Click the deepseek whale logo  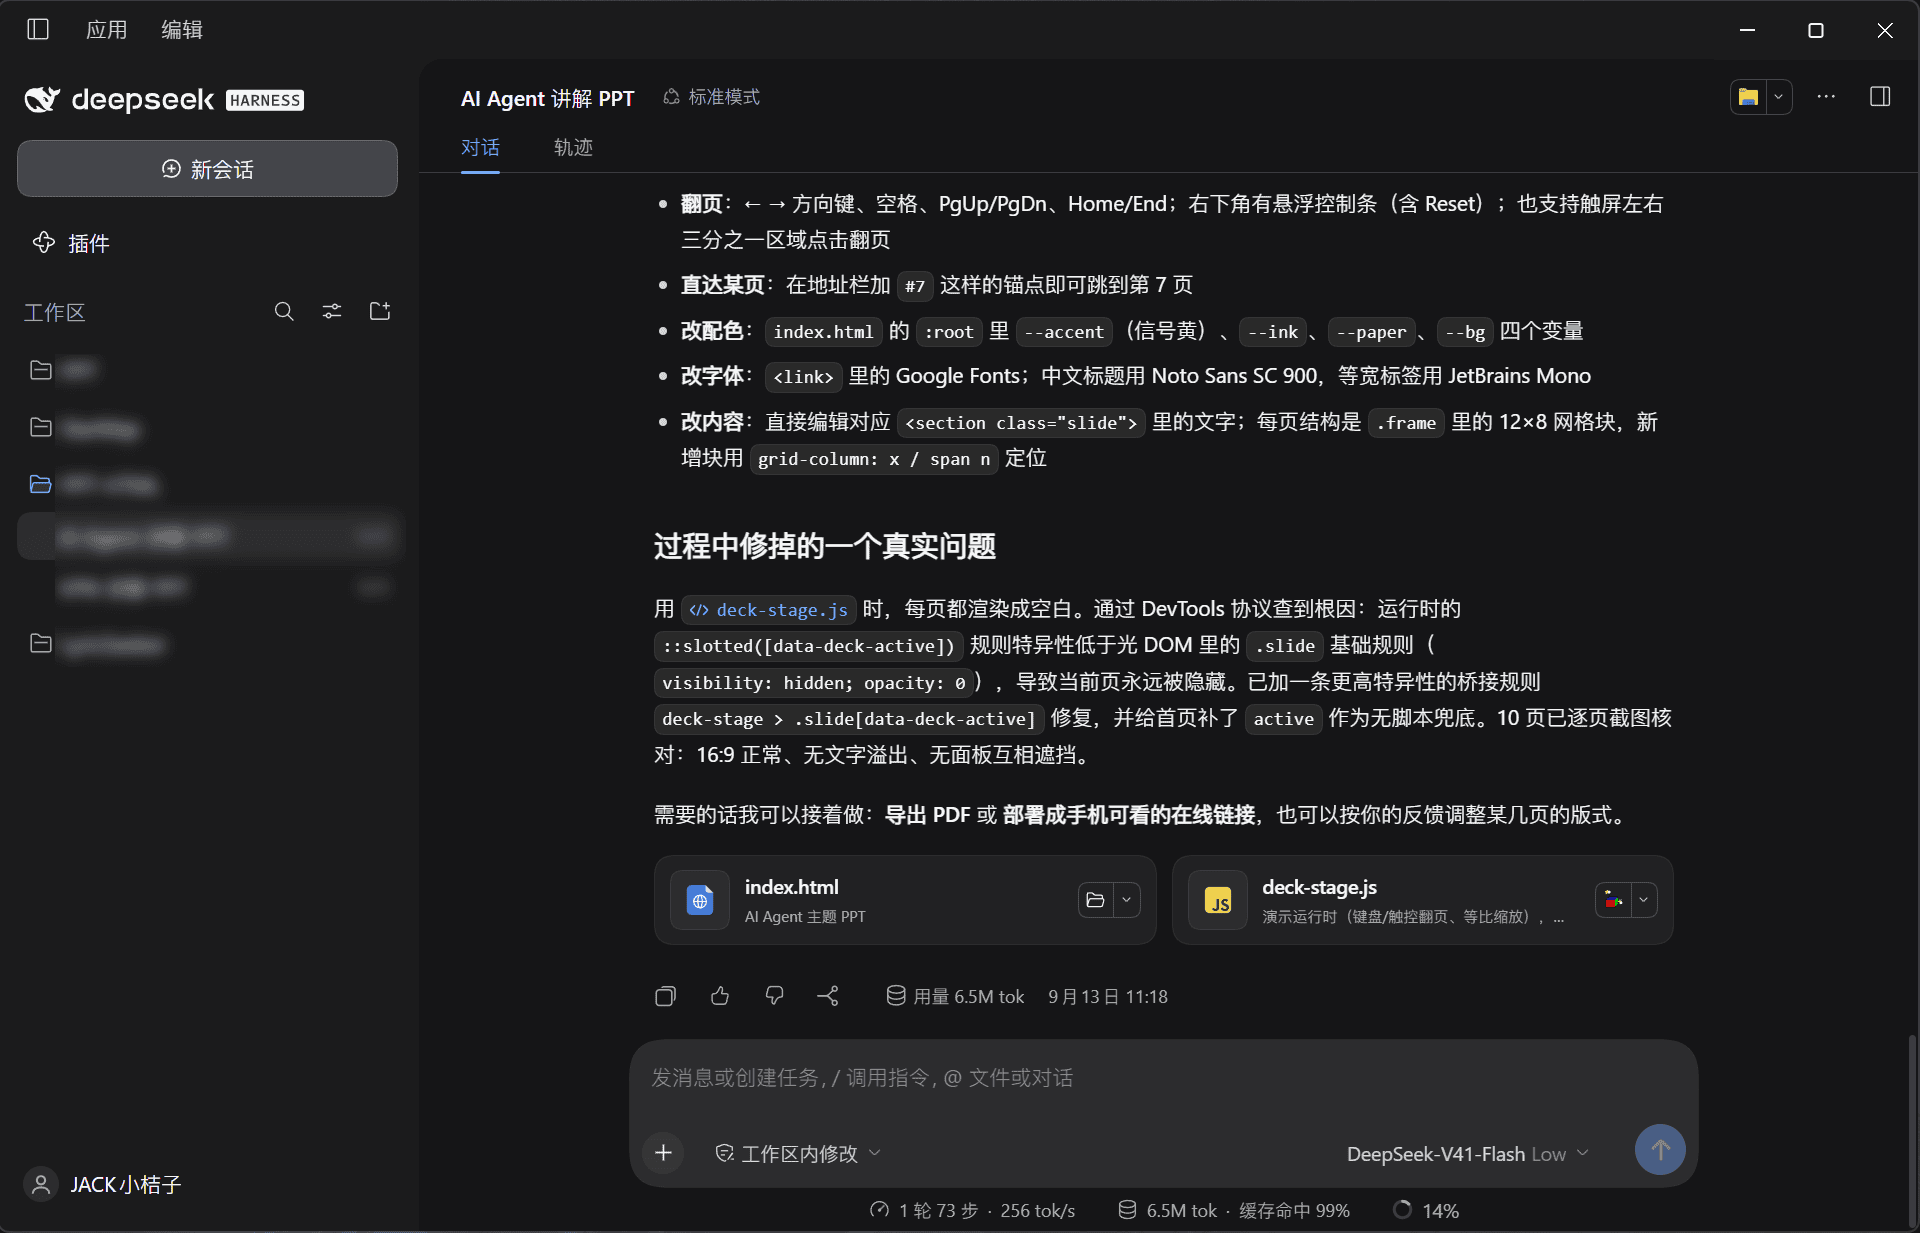[43, 99]
